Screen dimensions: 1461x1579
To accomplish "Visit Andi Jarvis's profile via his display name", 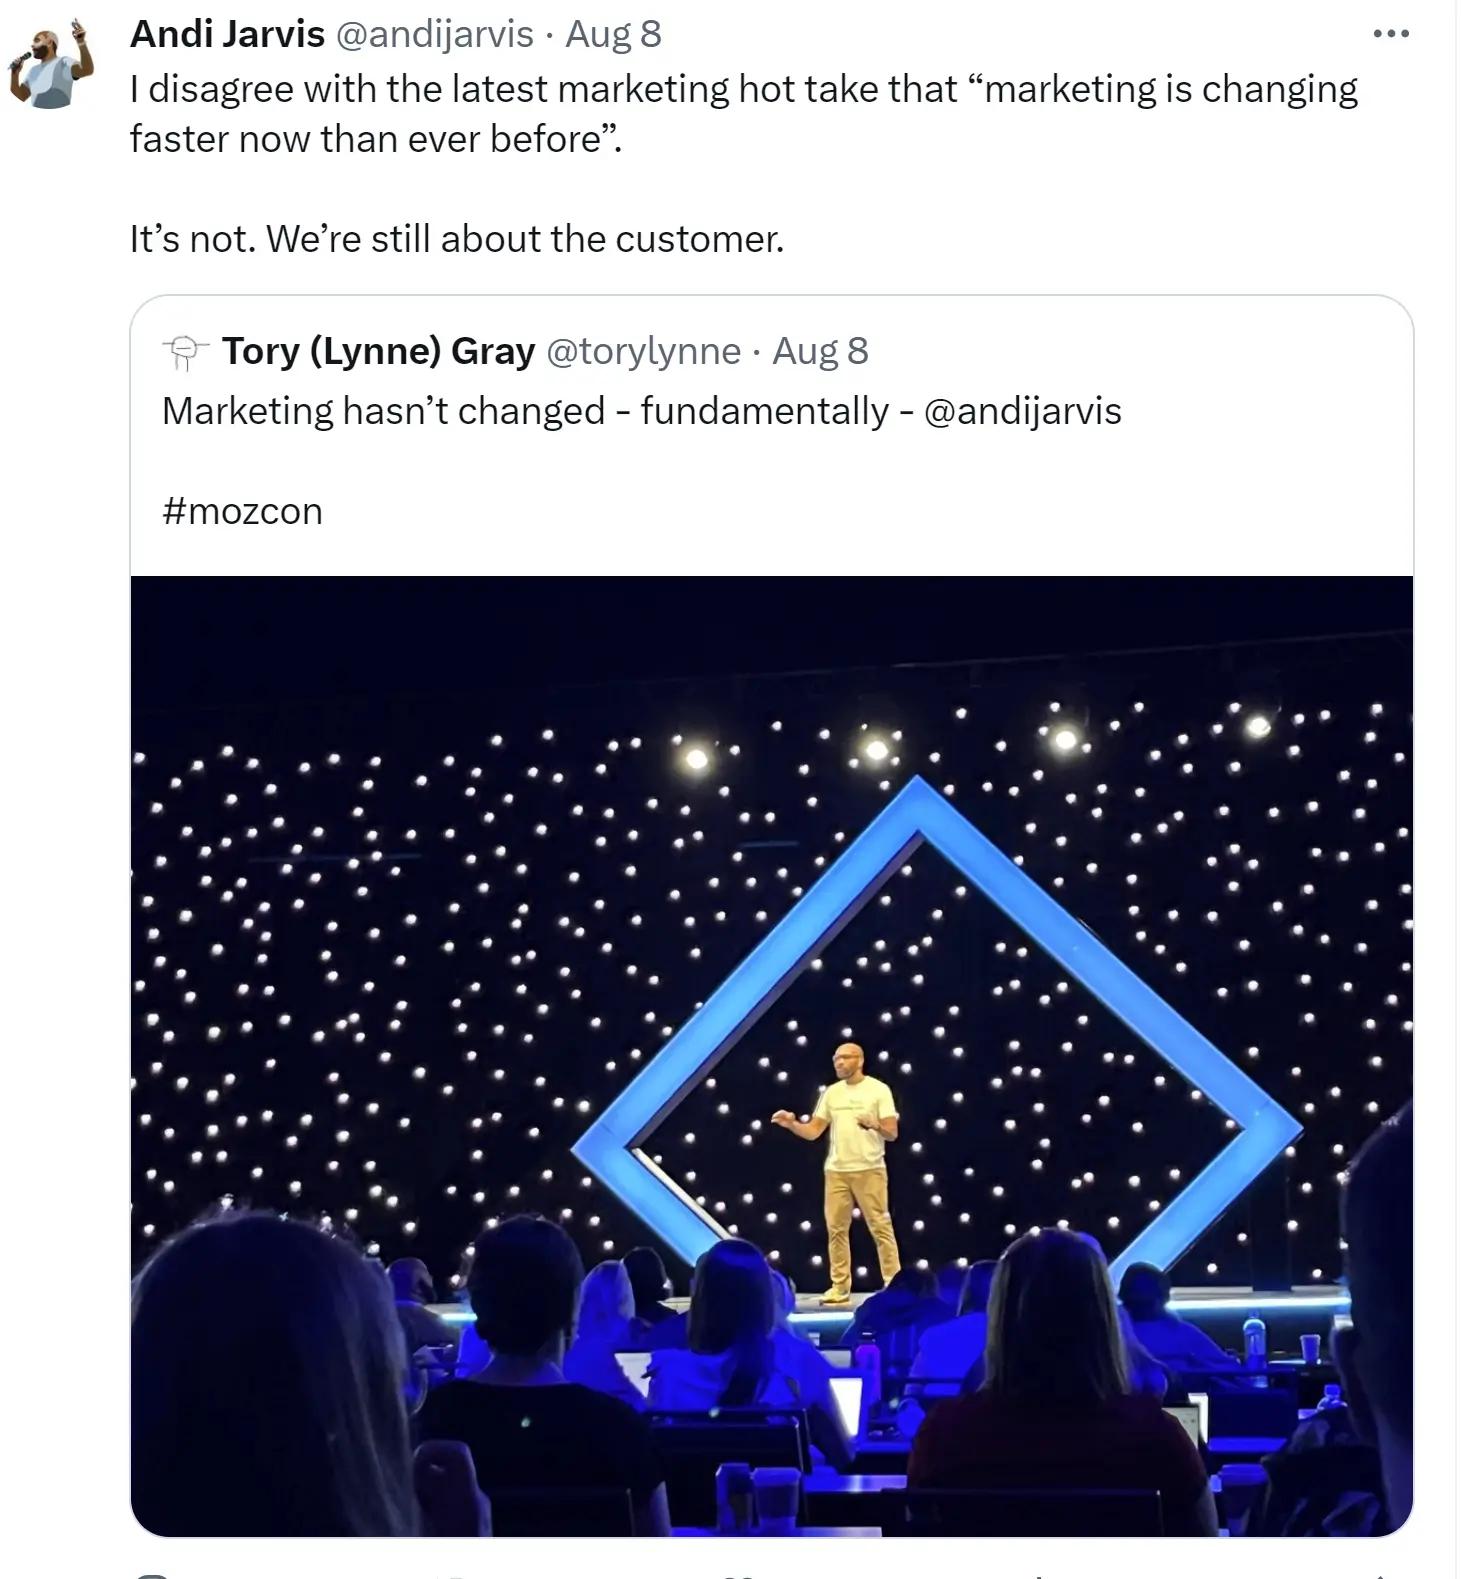I will 226,33.
